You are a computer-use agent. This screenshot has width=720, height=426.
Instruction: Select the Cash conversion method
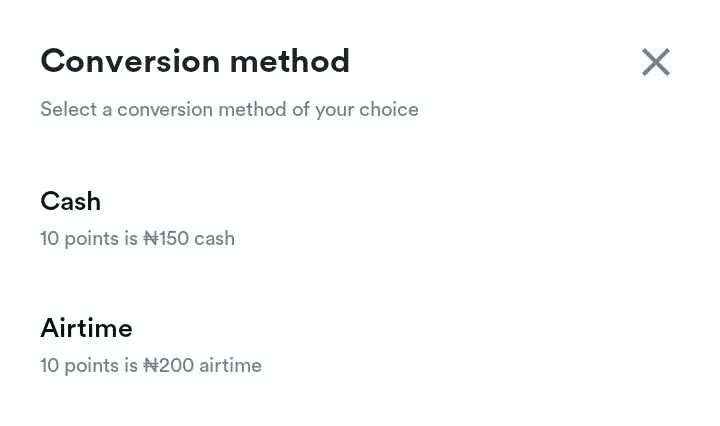(71, 202)
